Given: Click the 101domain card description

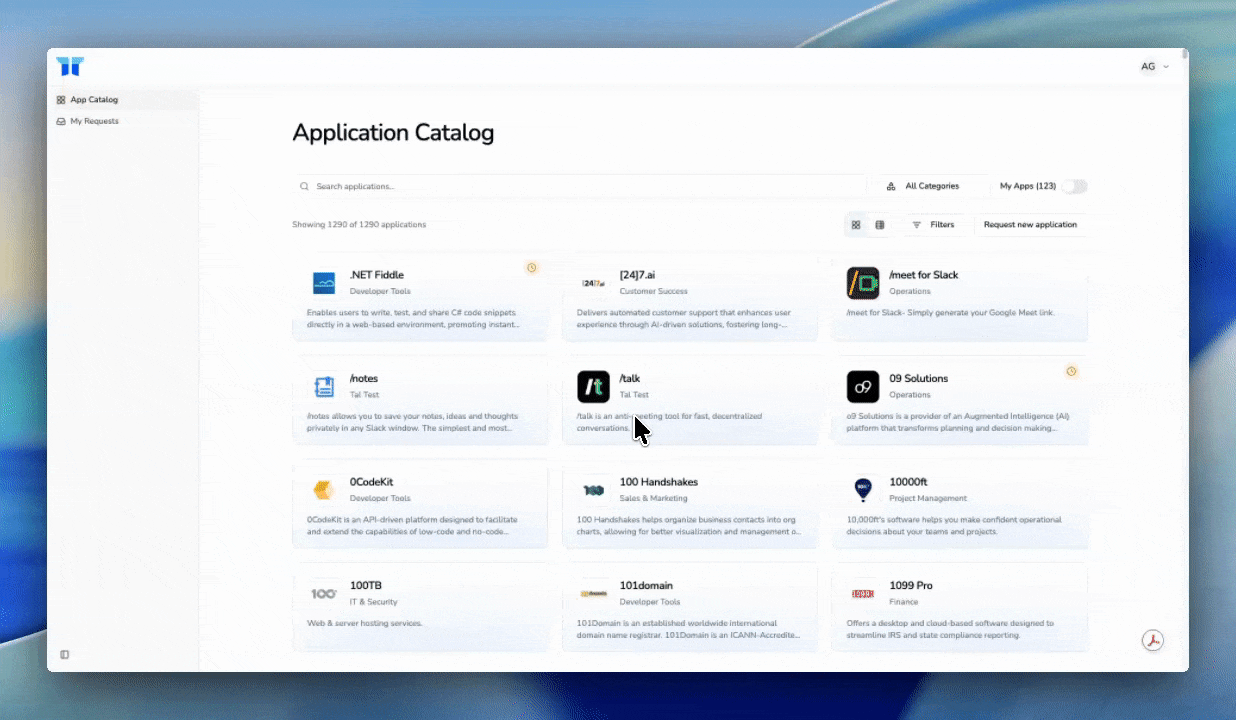Looking at the screenshot, I should (x=689, y=629).
